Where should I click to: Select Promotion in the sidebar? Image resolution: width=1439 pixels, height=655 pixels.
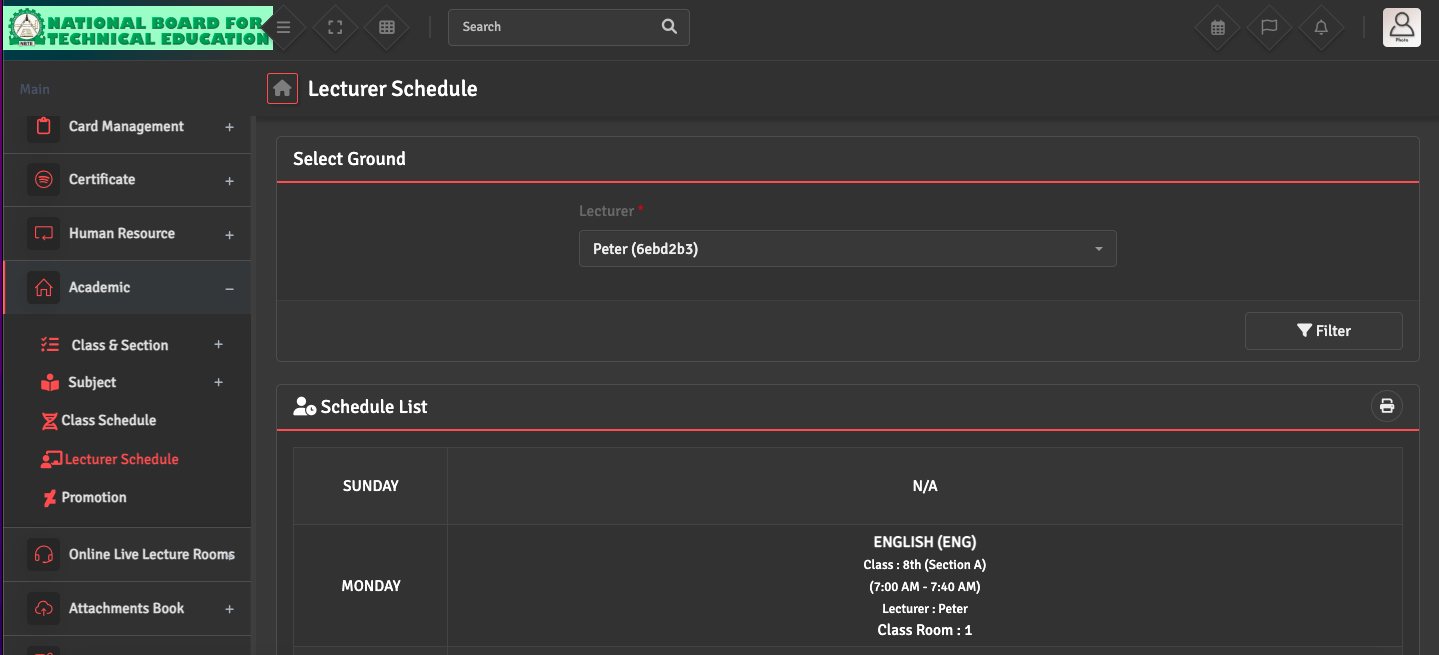tap(94, 498)
